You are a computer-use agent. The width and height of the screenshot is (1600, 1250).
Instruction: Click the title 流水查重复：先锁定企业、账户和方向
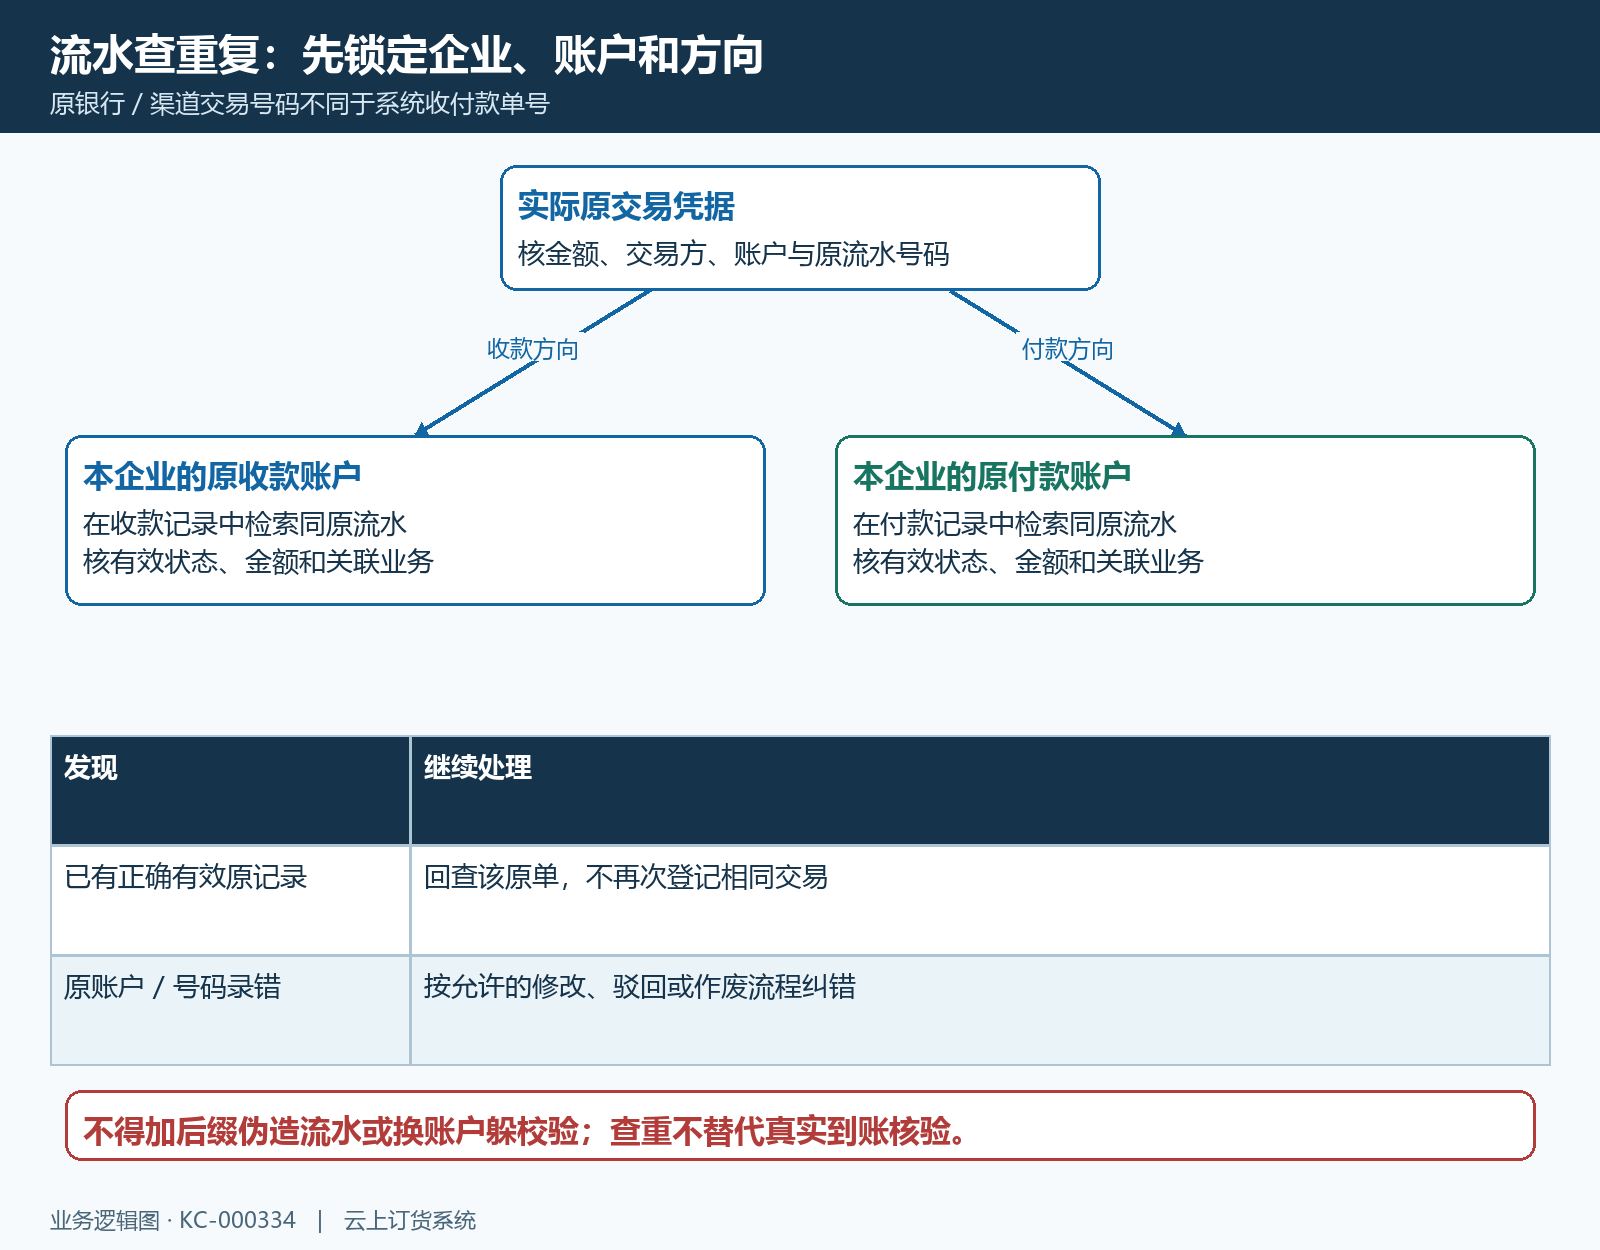pos(406,55)
